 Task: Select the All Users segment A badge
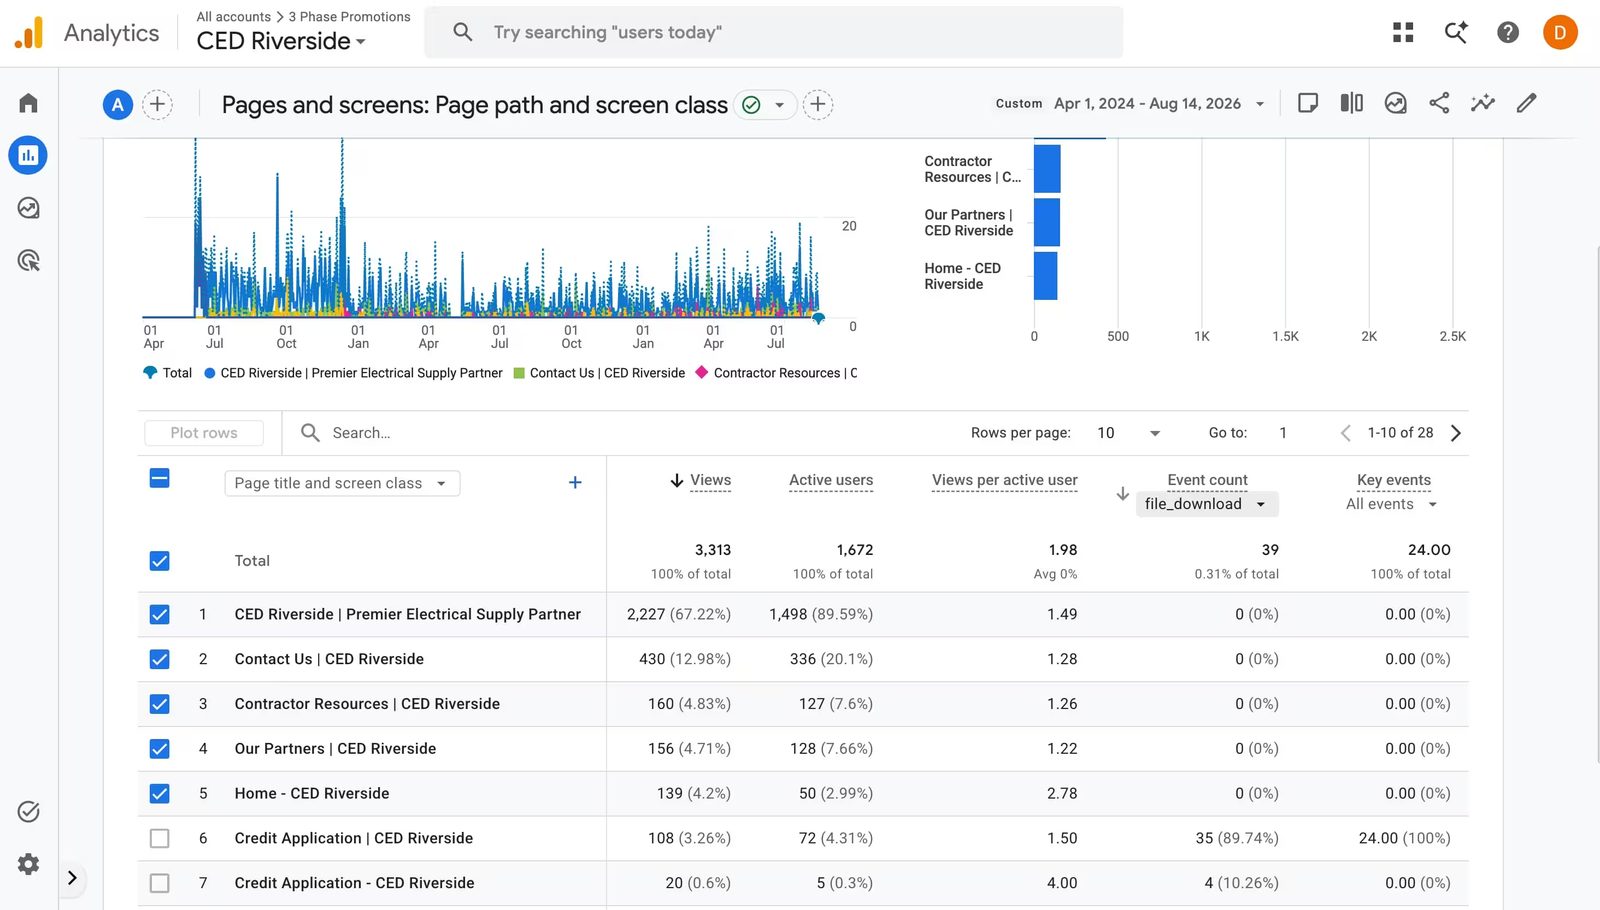pyautogui.click(x=118, y=104)
